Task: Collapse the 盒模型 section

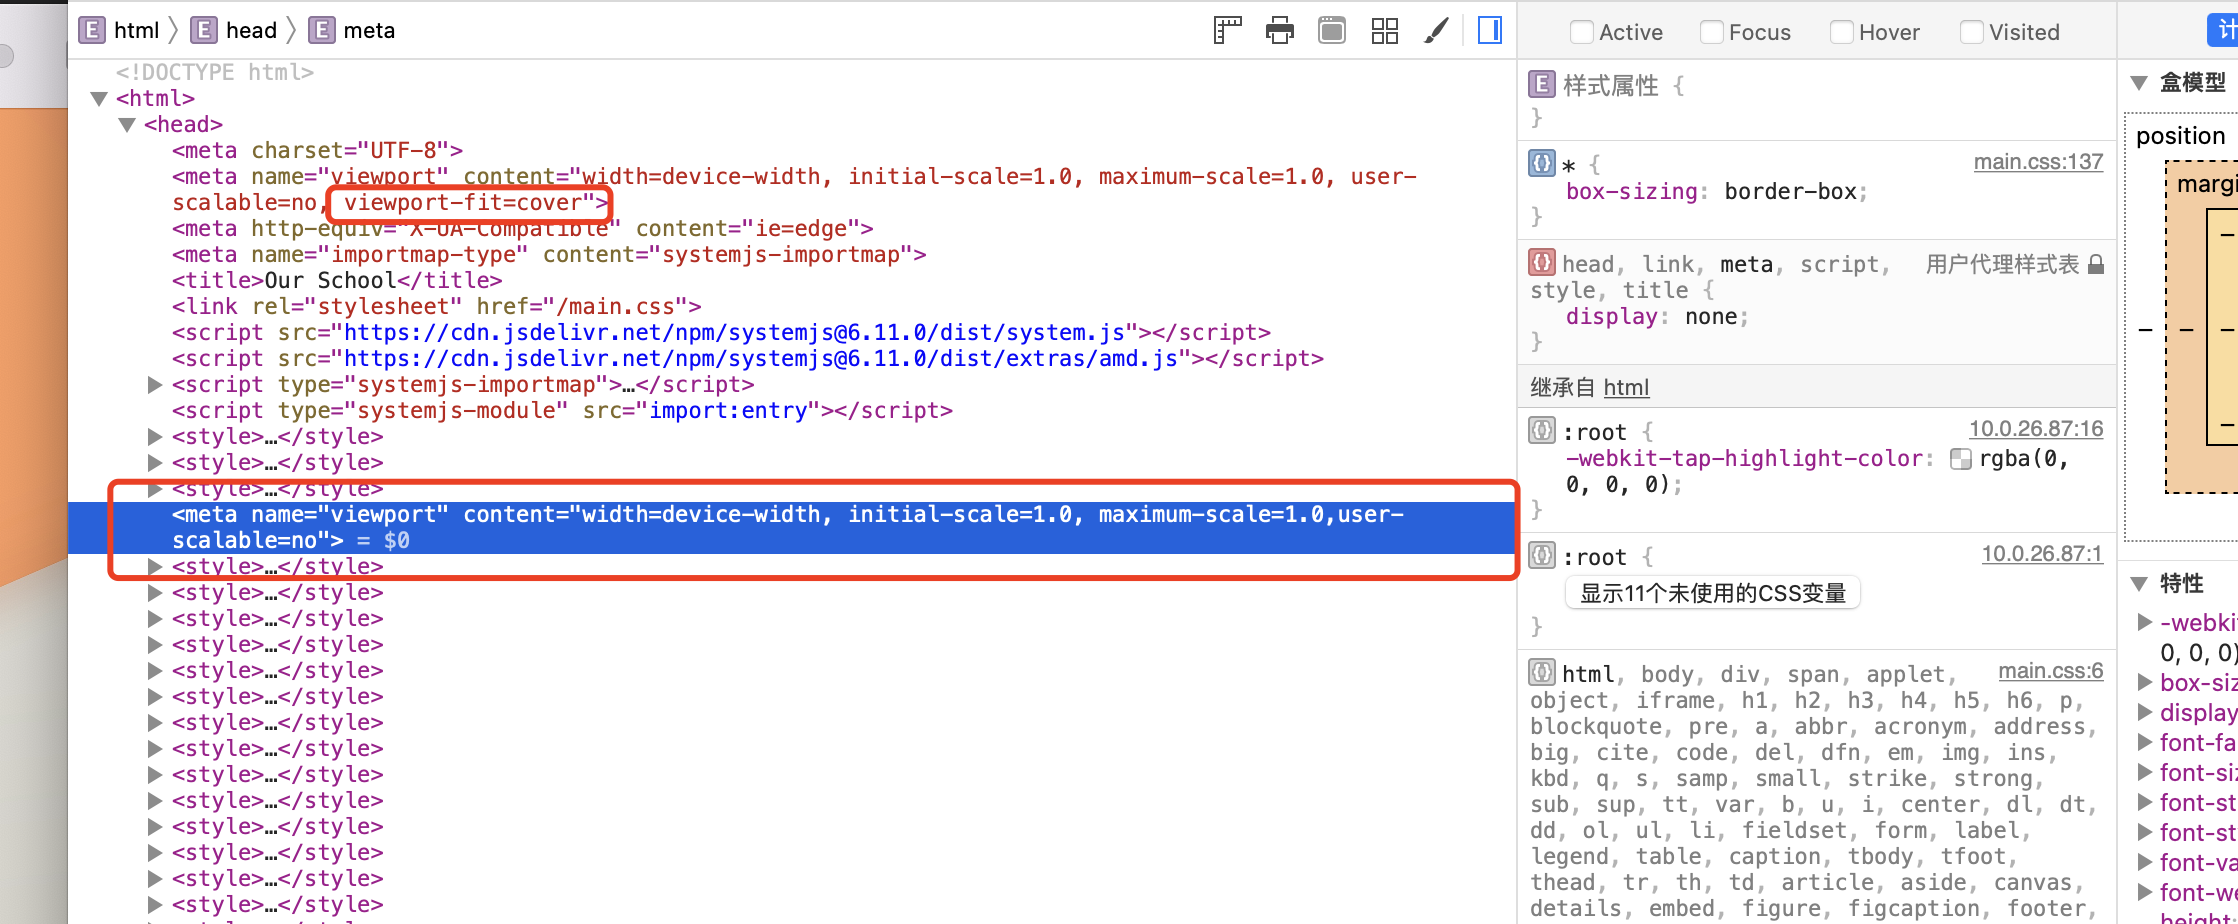Action: pos(2139,83)
